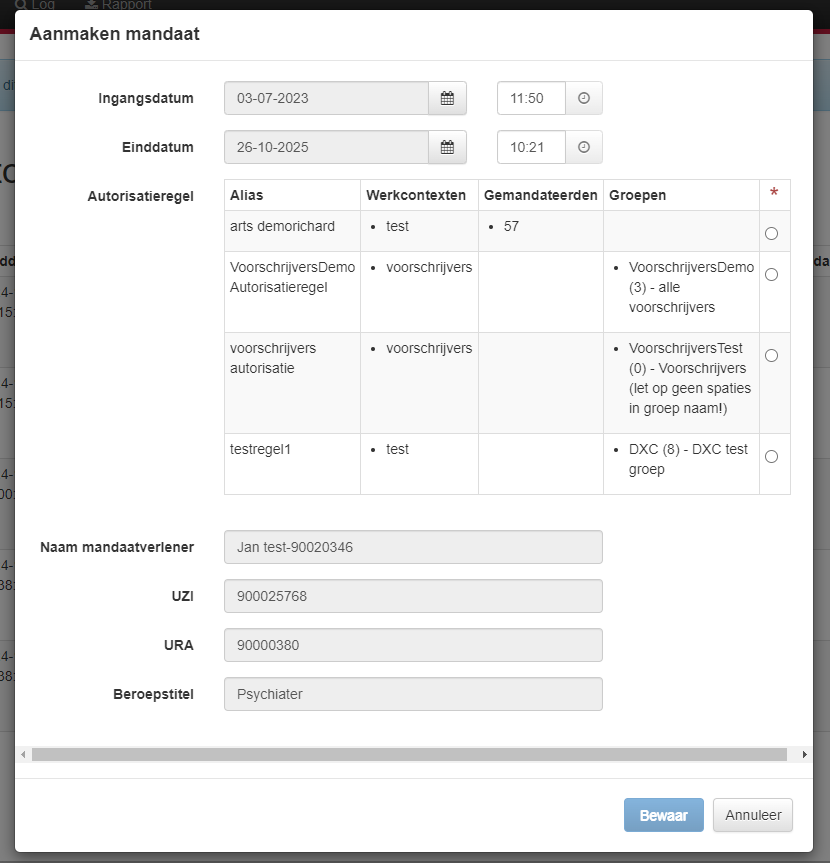The width and height of the screenshot is (830, 863).
Task: Open the Ingangsdatum calendar picker
Action: pos(447,98)
